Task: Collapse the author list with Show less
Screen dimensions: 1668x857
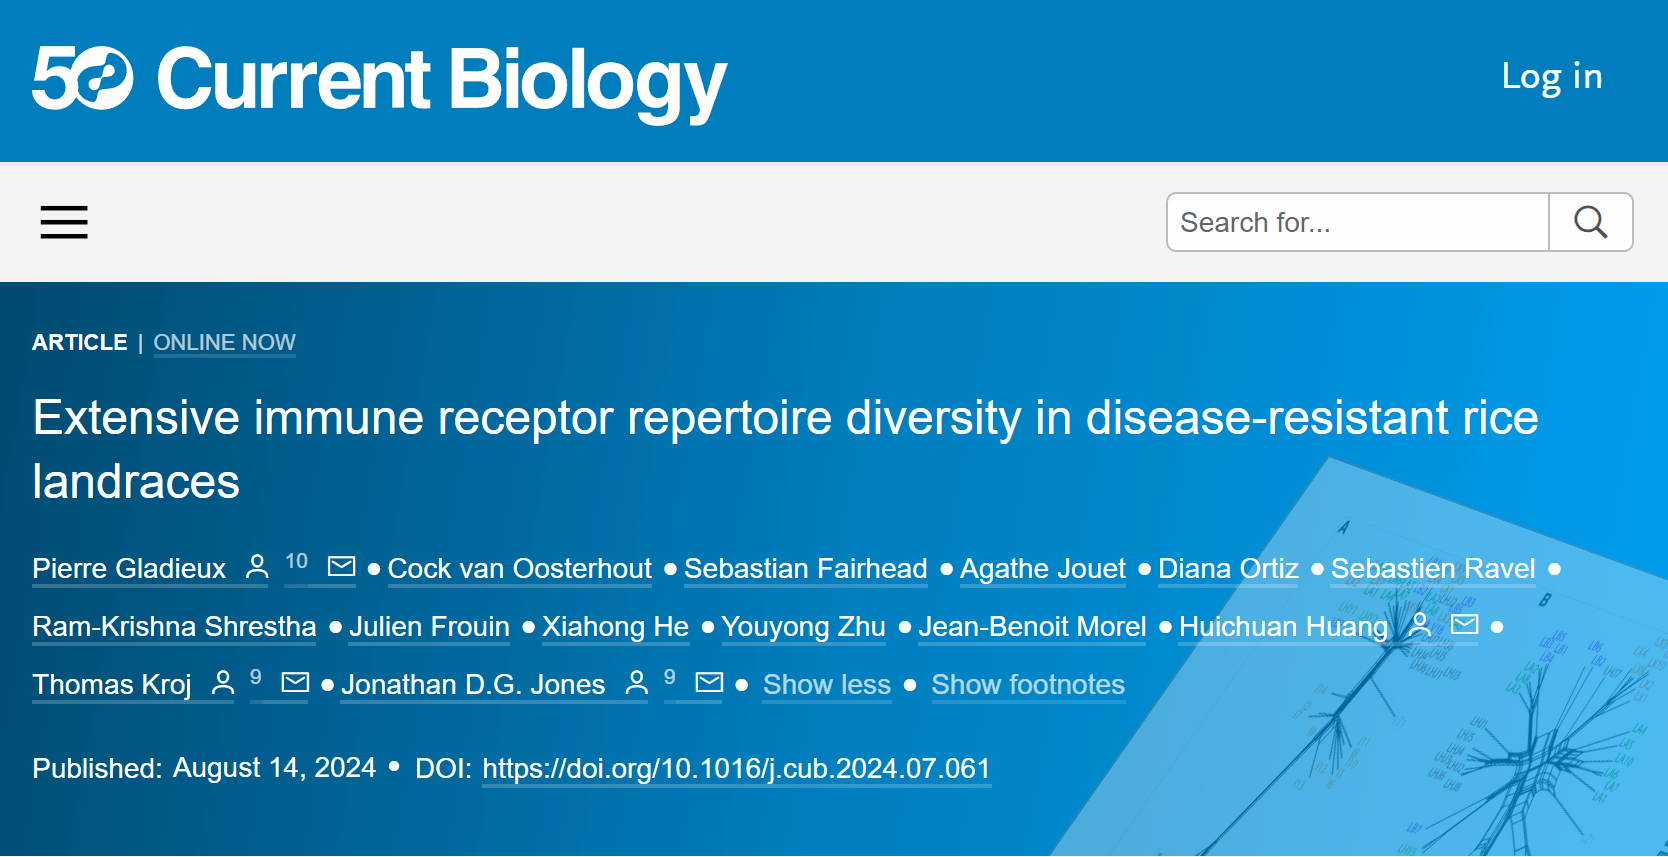Action: point(827,685)
